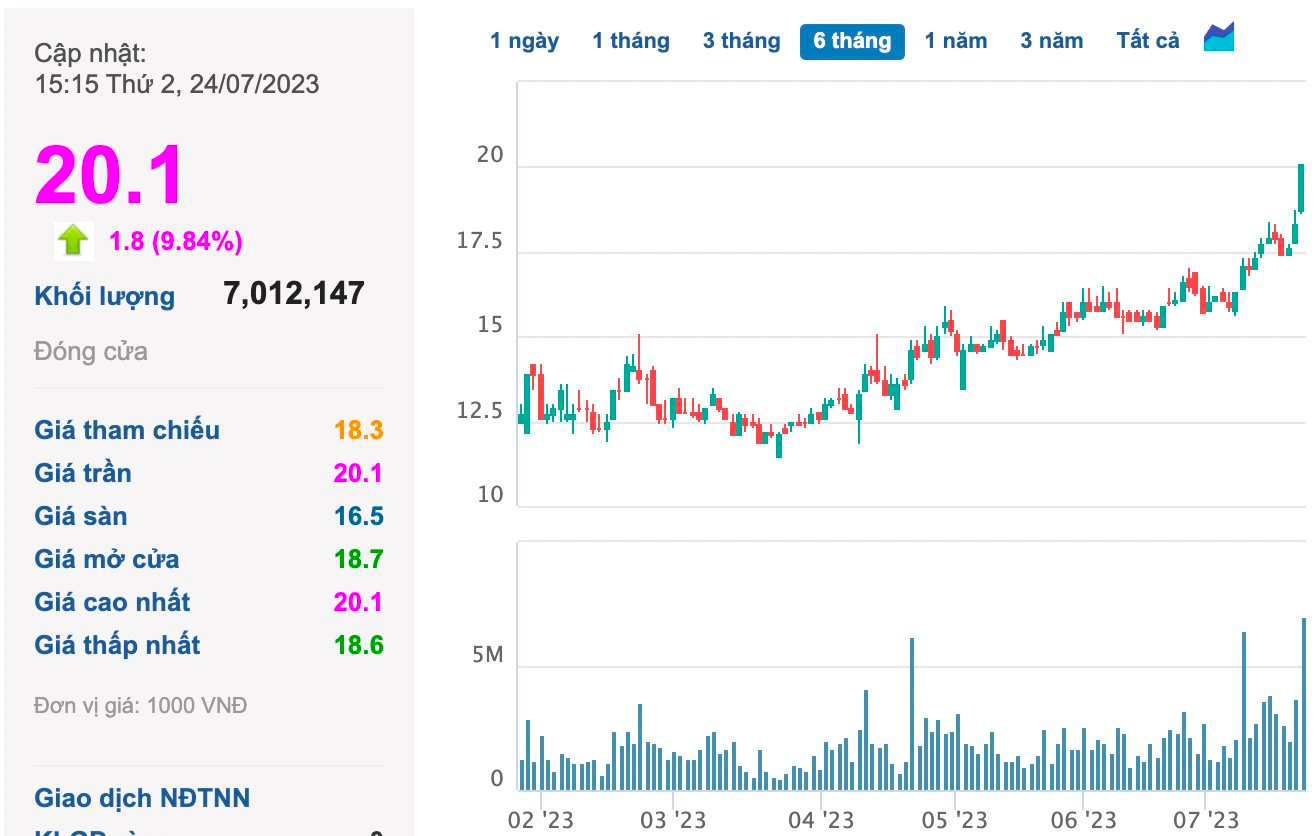Click the 06 '23 x-axis label

pos(1083,821)
